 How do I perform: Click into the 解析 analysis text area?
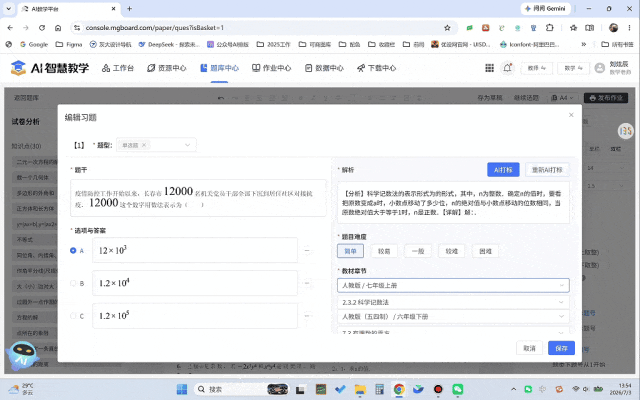(x=453, y=203)
